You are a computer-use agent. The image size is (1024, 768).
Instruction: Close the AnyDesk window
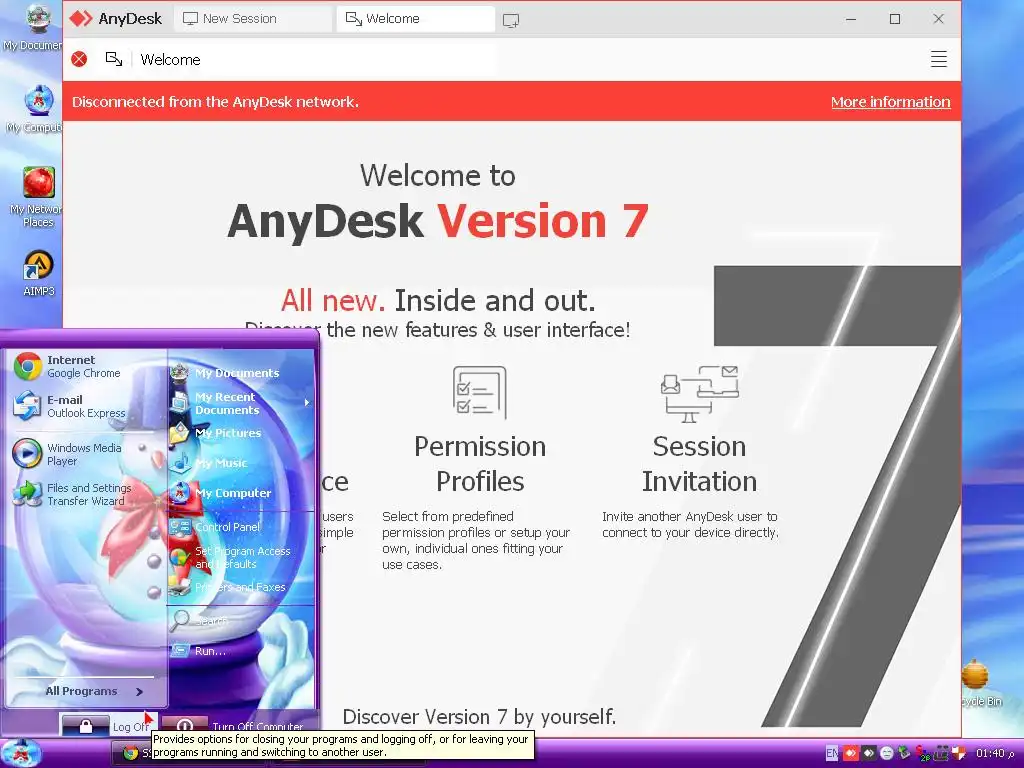point(938,19)
